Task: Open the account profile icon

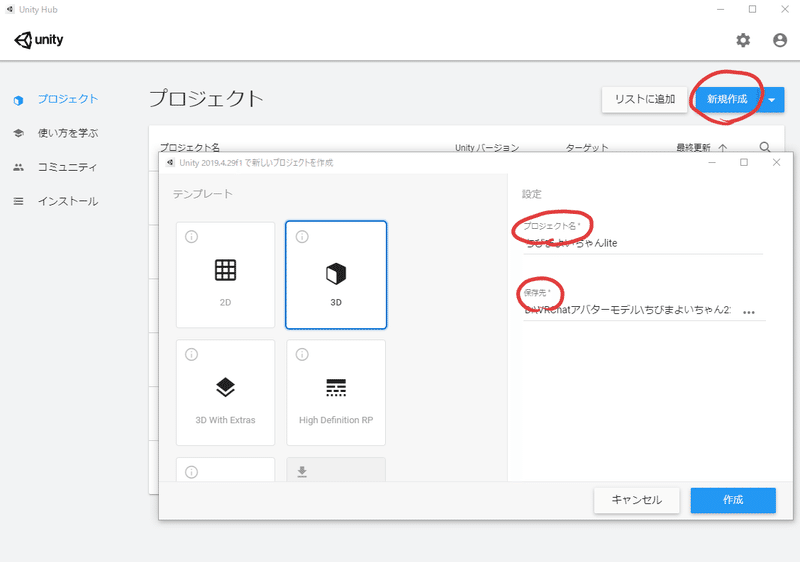Action: point(780,40)
